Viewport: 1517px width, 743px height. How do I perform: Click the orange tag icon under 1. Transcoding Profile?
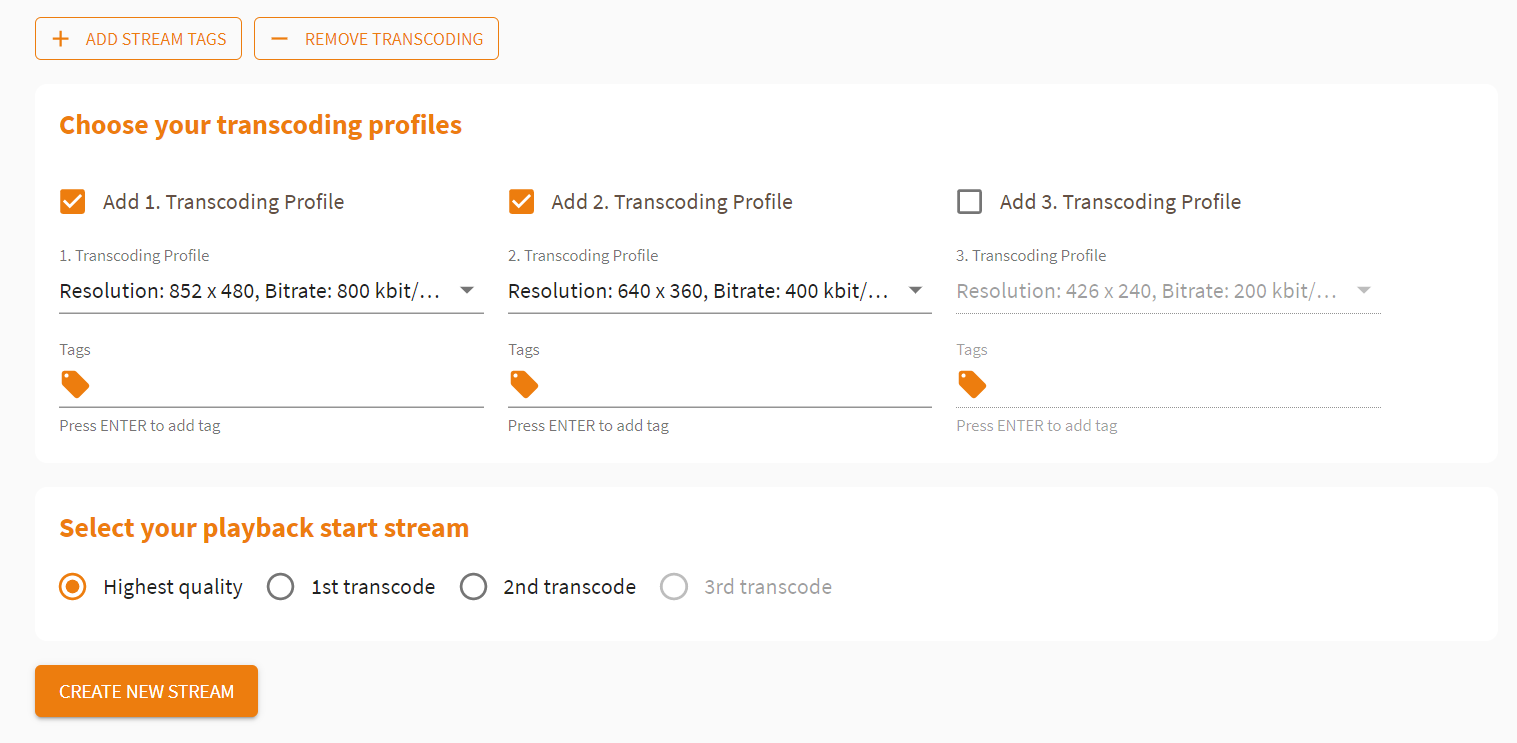pyautogui.click(x=75, y=384)
